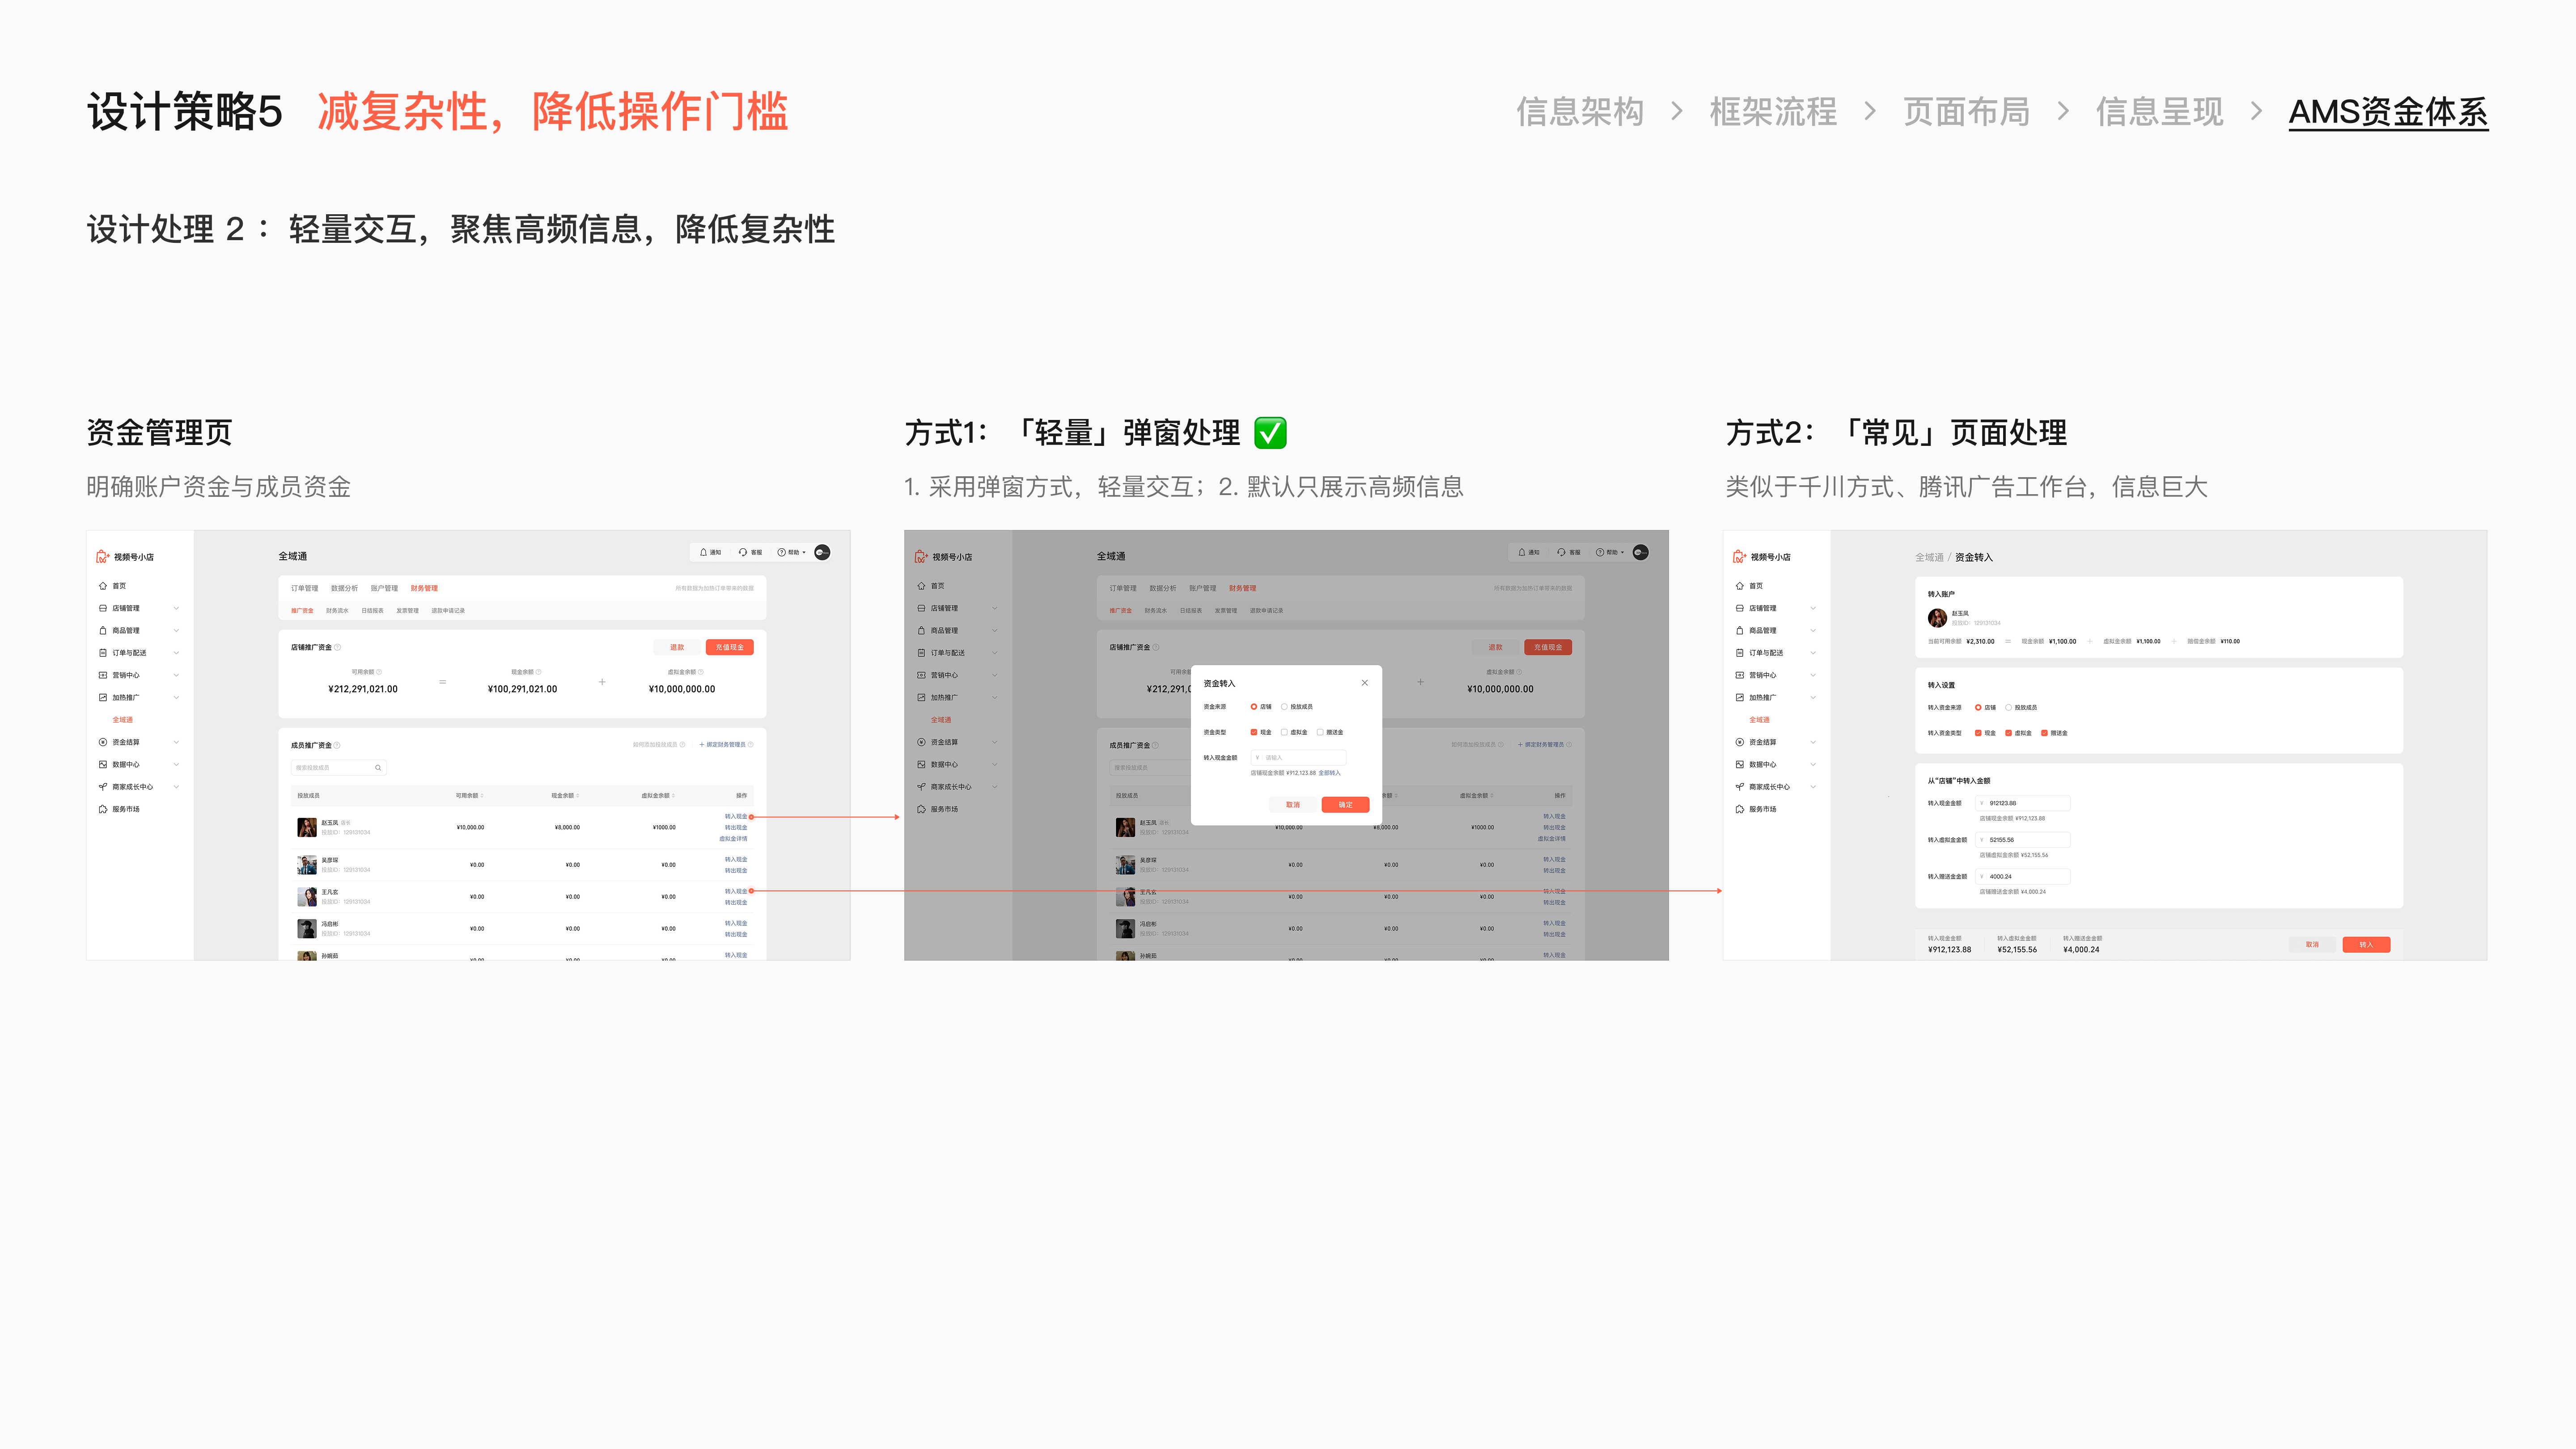This screenshot has width=2576, height=1449.
Task: Check 赠送金 checkbox in 资金转入 dialog
Action: [1320, 732]
